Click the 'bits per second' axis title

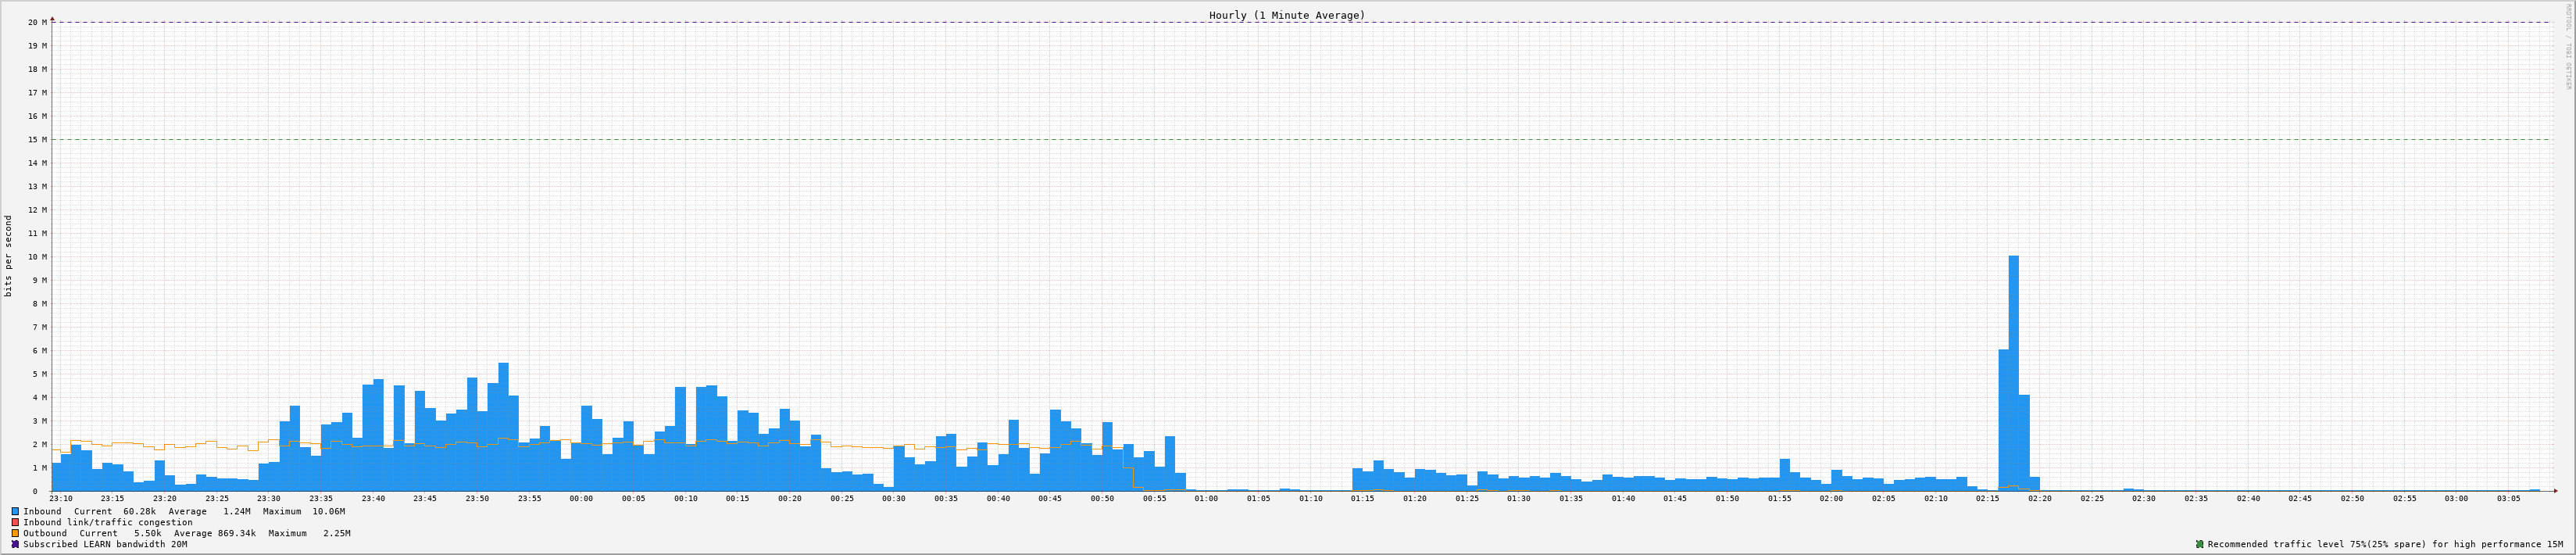9,256
